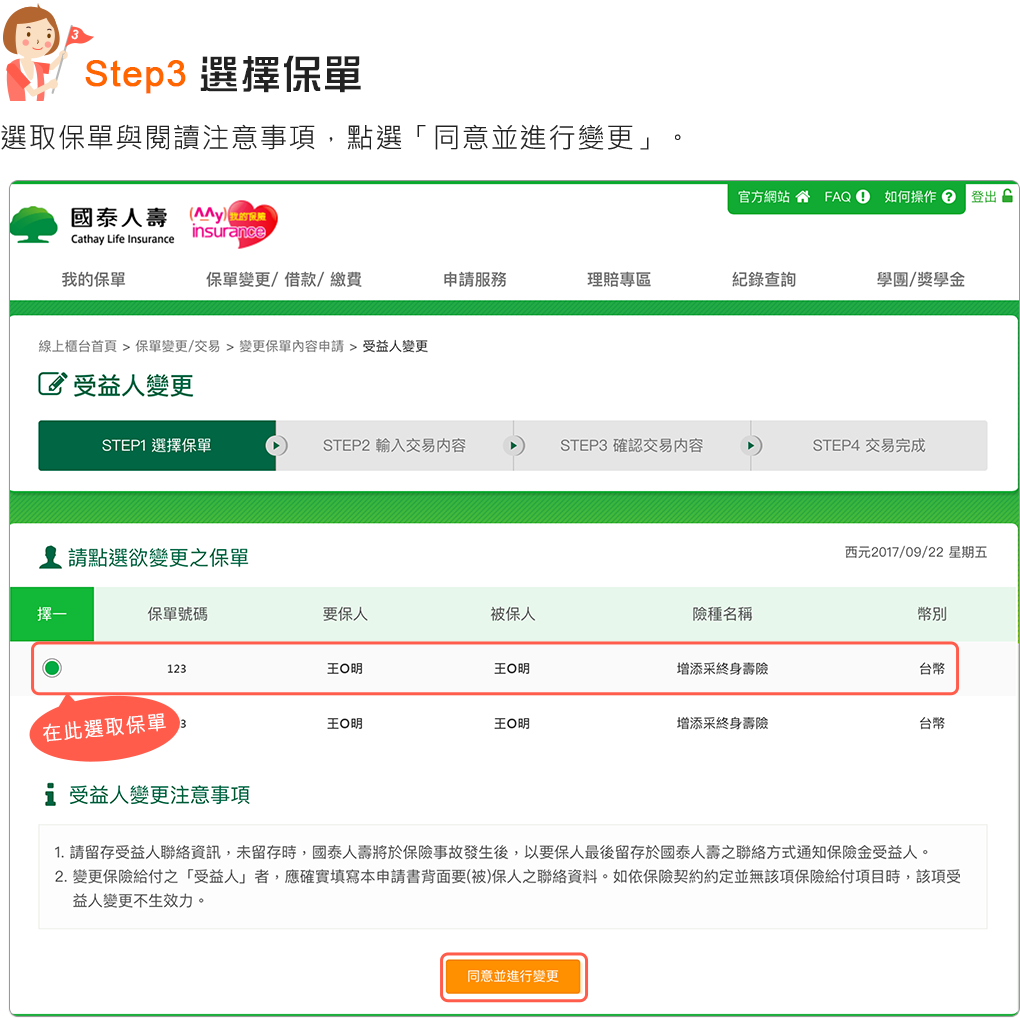1020x1018 pixels.
Task: Open the My Insurance heart logo
Action: click(234, 224)
